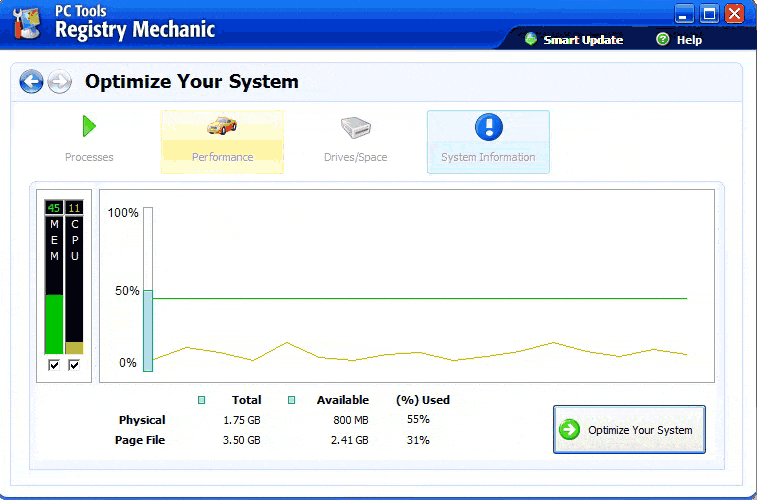Close the Registry Mechanic window
Image resolution: width=757 pixels, height=500 pixels.
click(x=735, y=14)
